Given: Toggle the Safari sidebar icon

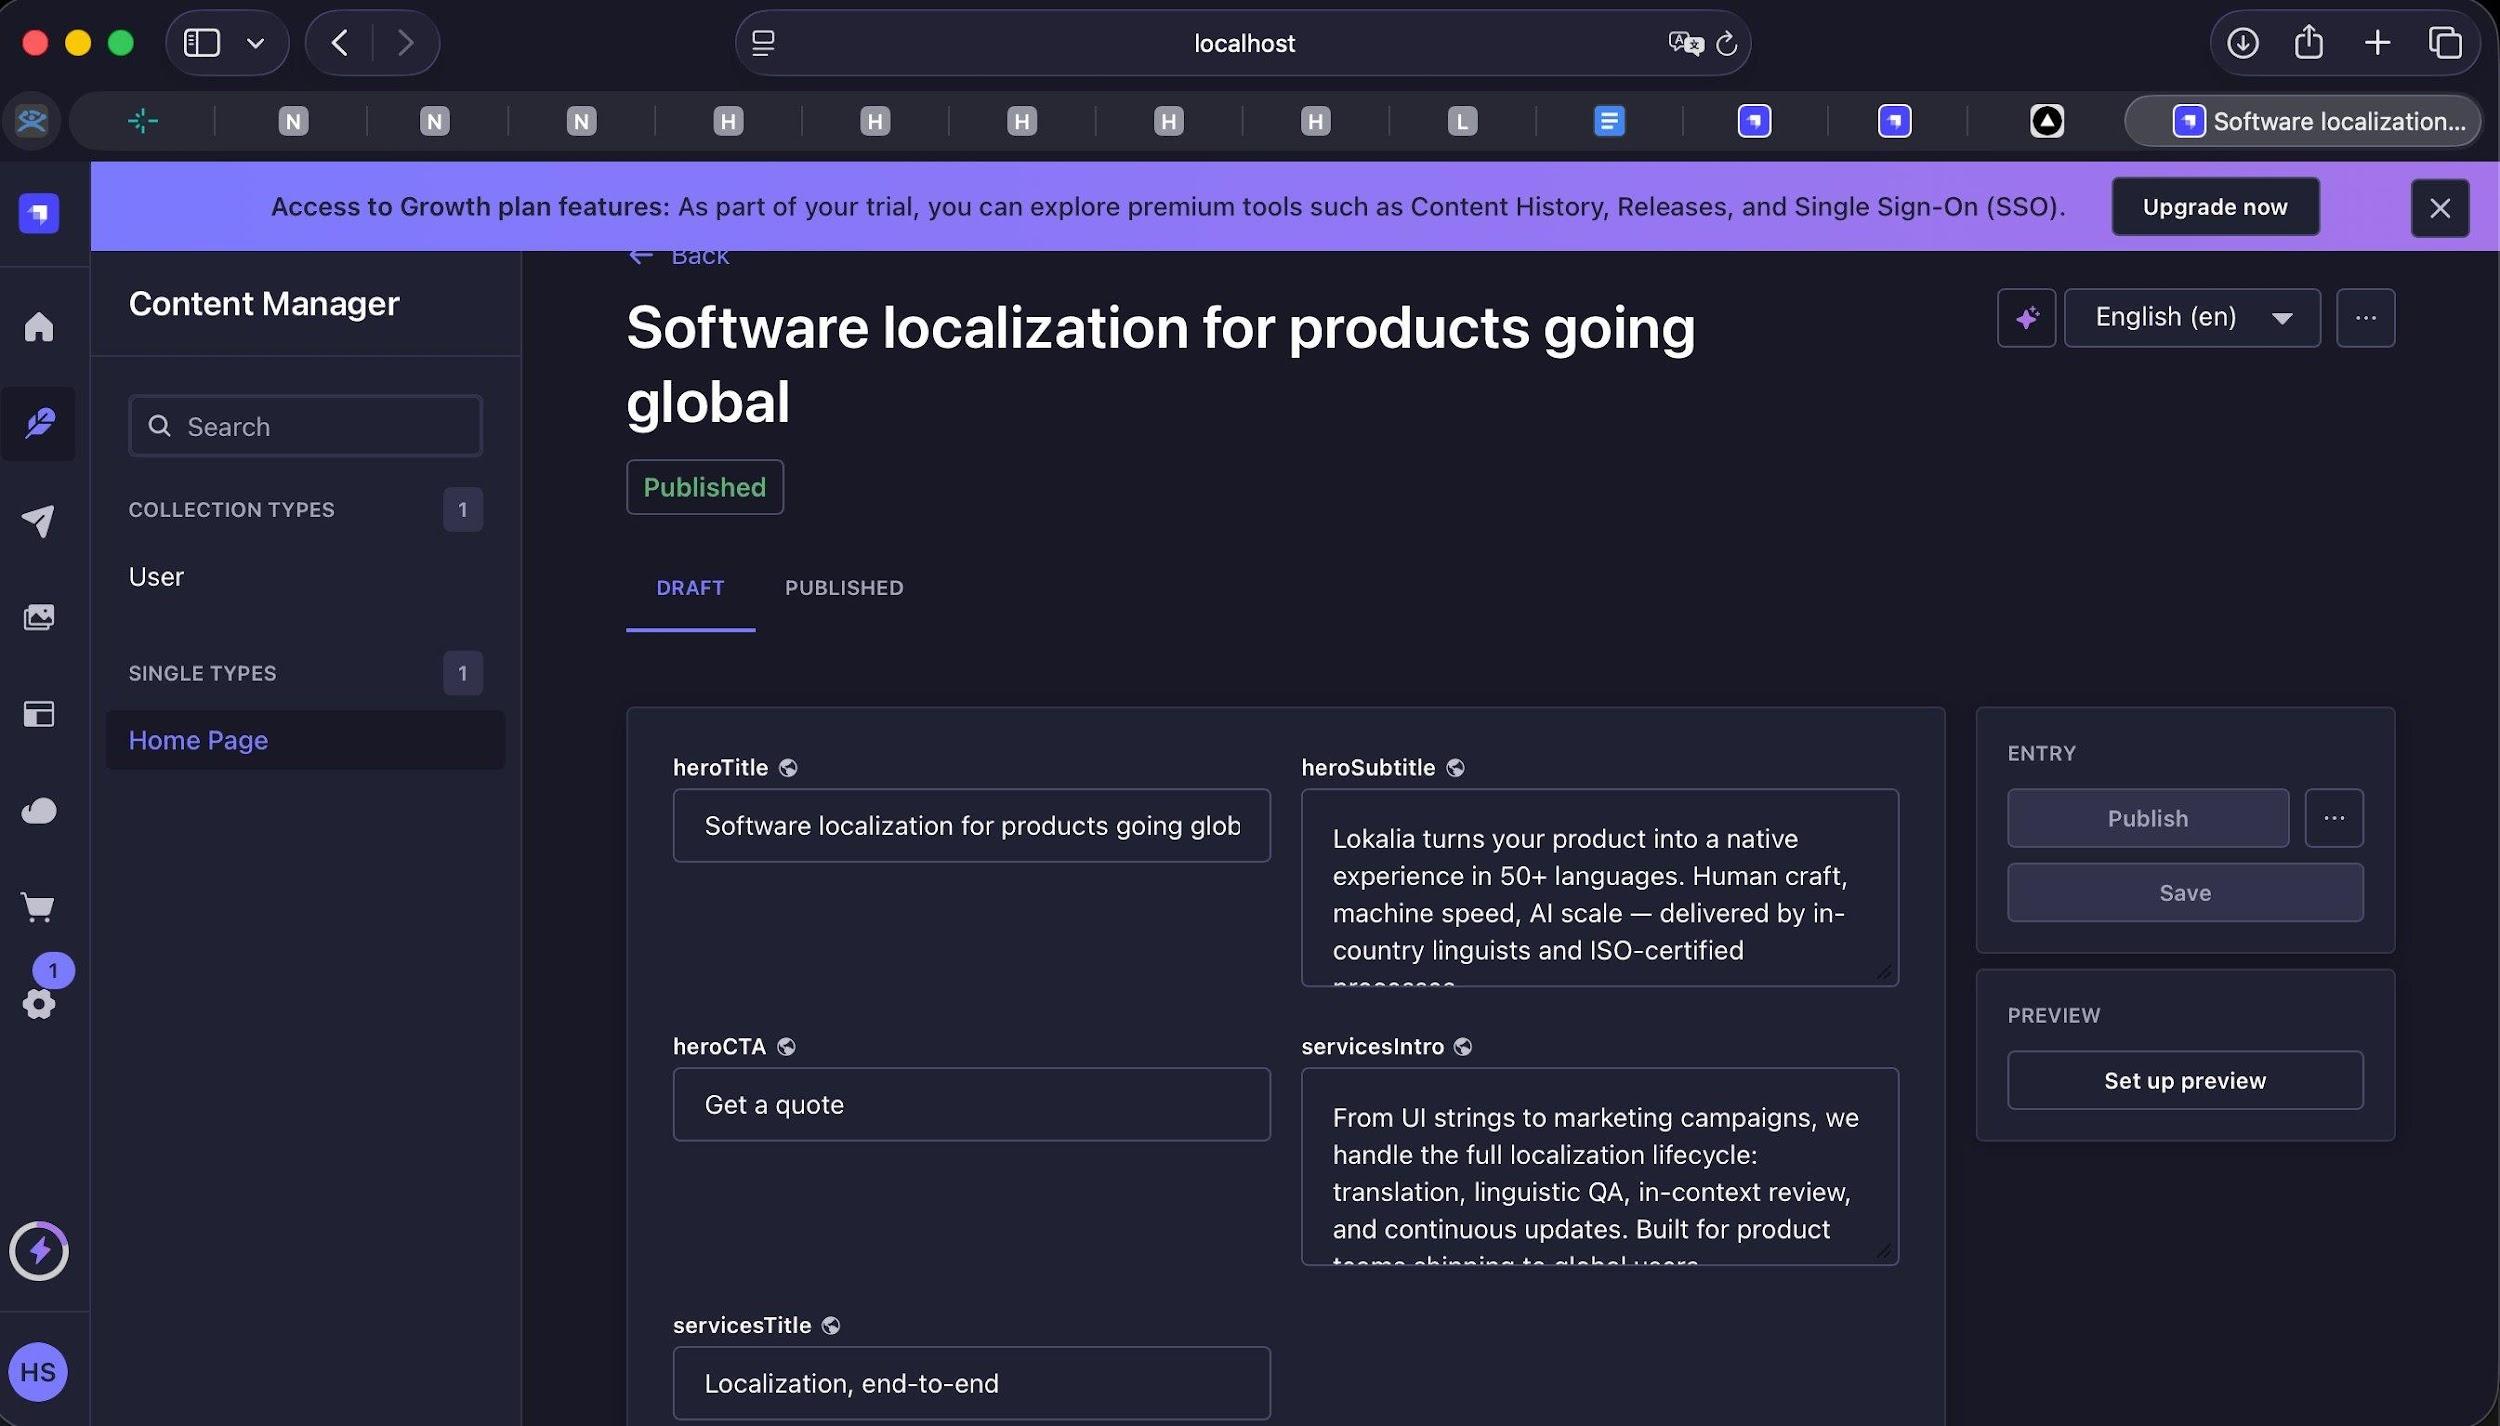Looking at the screenshot, I should 202,43.
